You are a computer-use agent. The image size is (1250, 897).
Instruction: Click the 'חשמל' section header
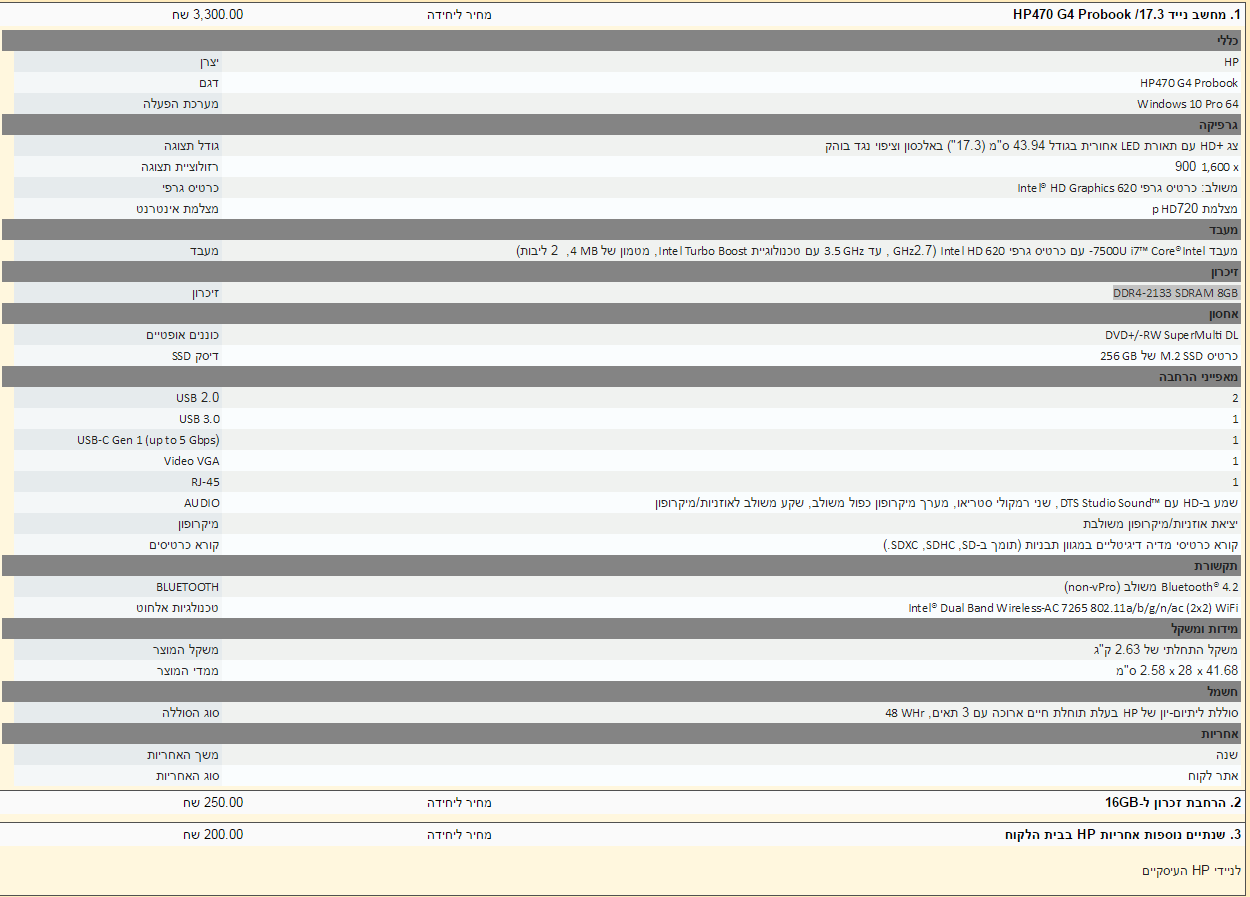(x=621, y=691)
